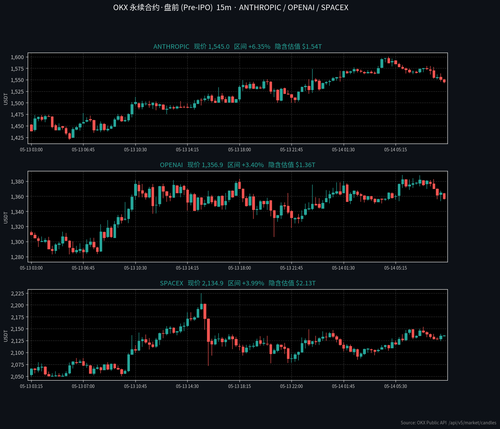
Task: Click the tall red candle after the SPACEX peak
Action: tap(208, 330)
